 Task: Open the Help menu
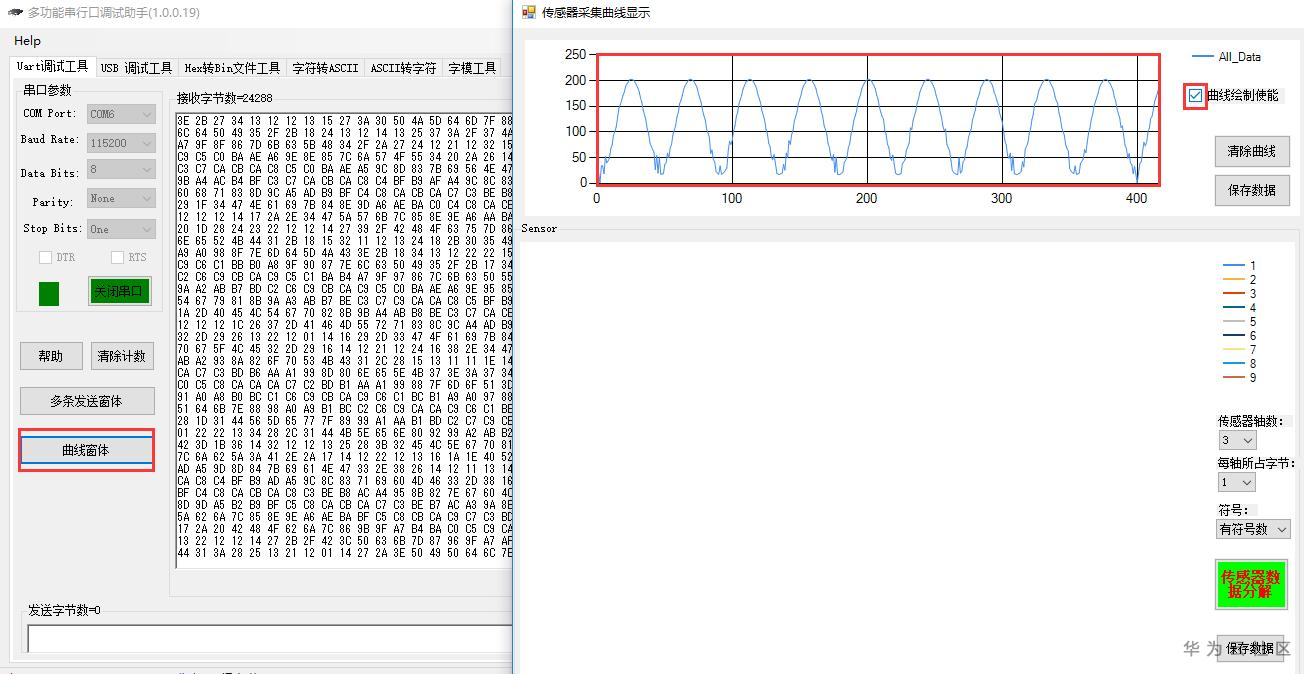[x=28, y=41]
